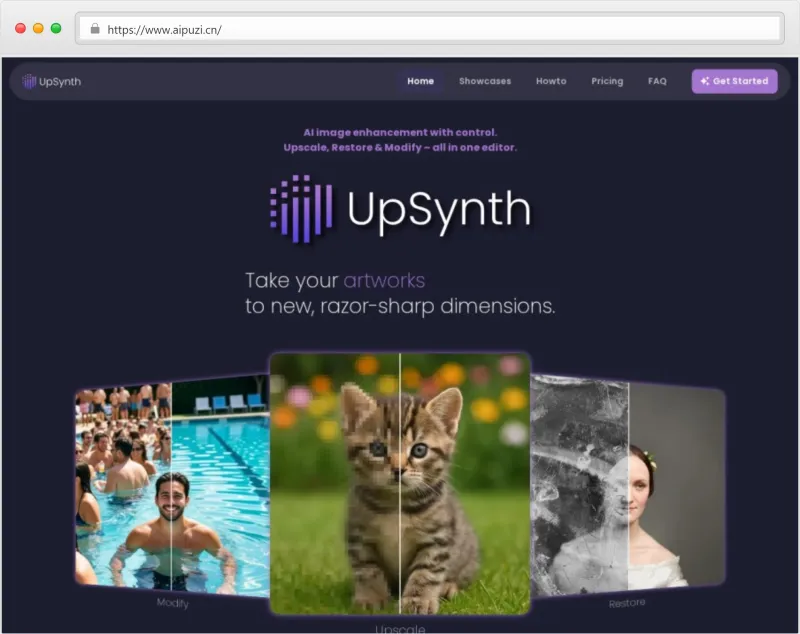Click the "AI image enhancement with control." tagline

[400, 132]
